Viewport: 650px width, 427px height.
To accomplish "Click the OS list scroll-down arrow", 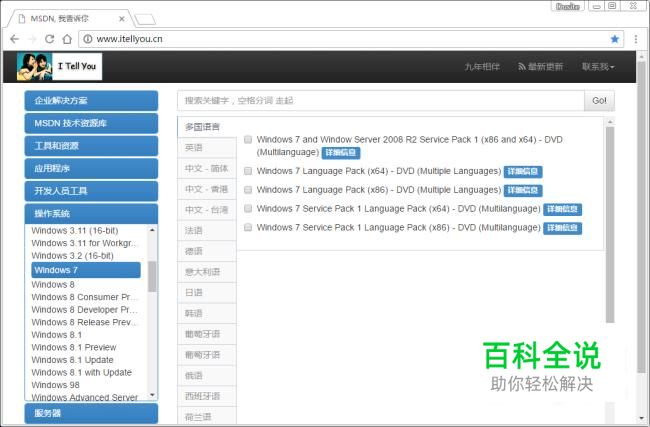I will point(152,395).
